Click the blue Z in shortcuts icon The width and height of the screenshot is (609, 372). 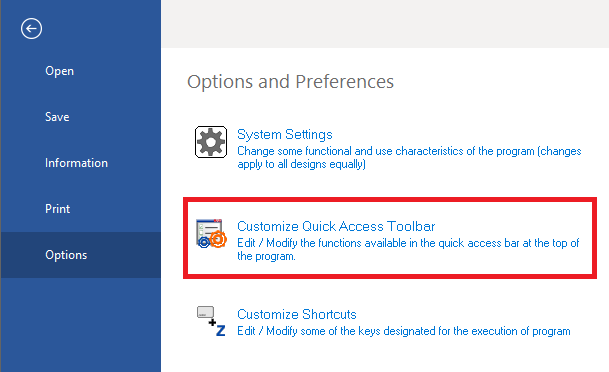point(221,331)
